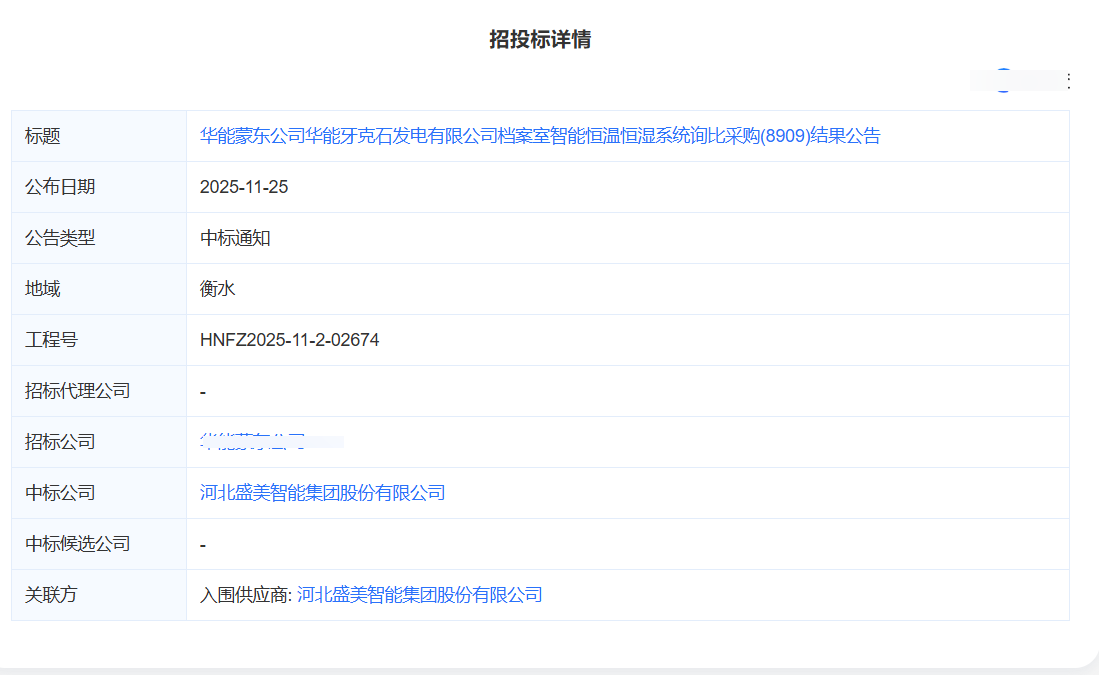Select the region value 衡水
1099x675 pixels.
(x=216, y=288)
